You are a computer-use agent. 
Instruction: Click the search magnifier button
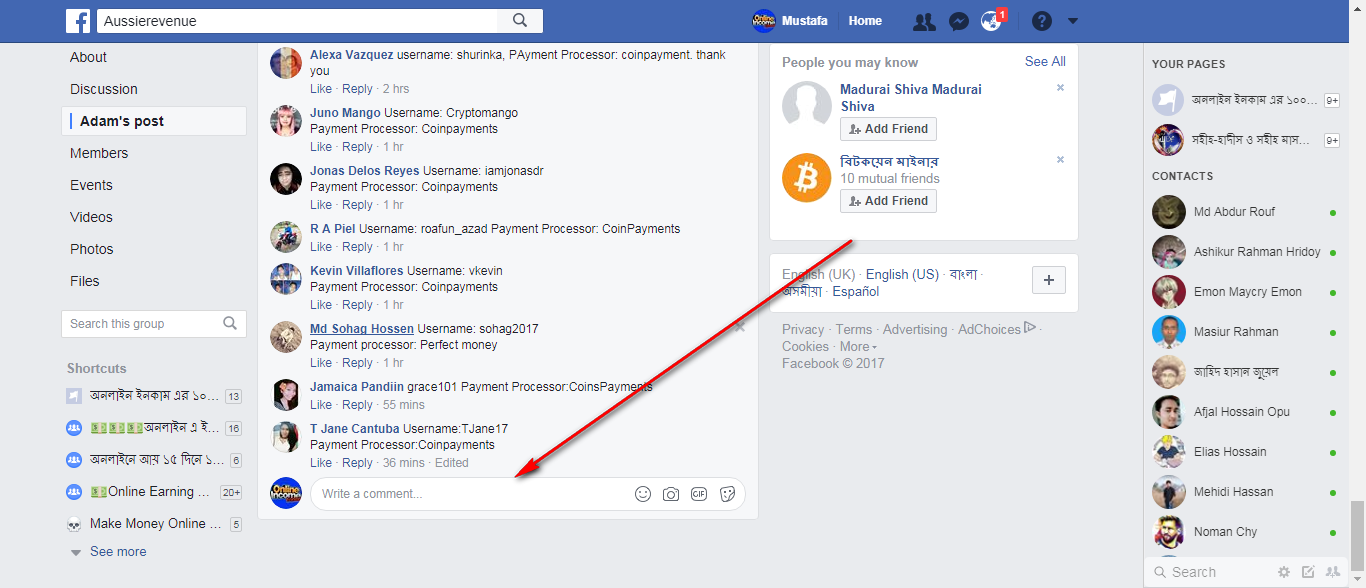(x=520, y=20)
